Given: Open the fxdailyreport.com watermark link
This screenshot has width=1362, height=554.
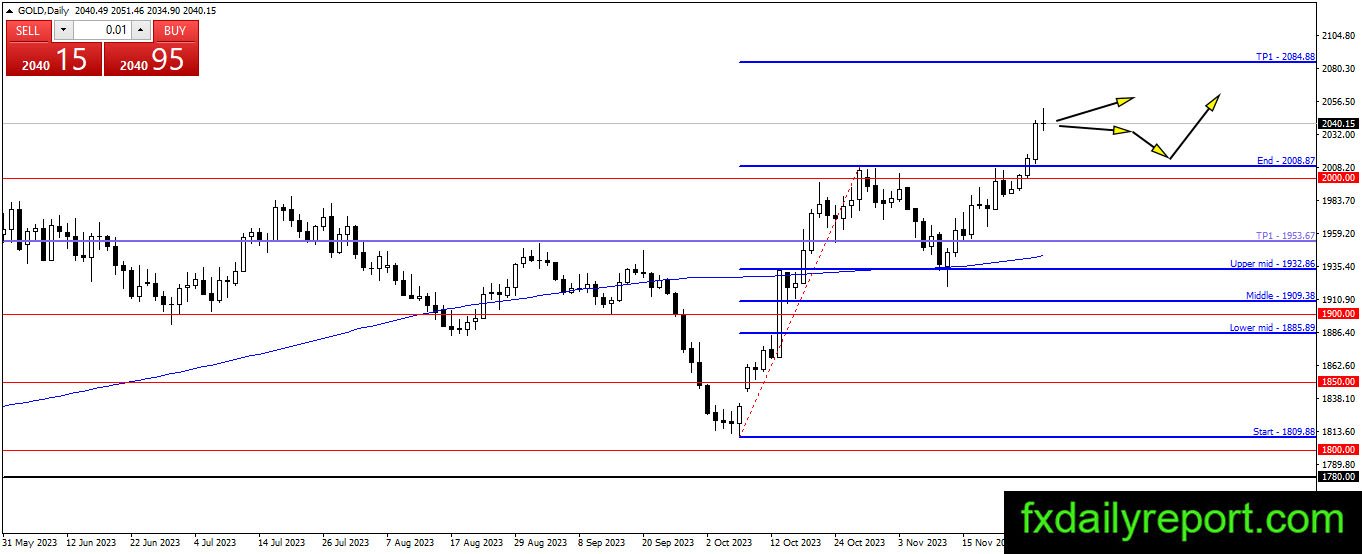Looking at the screenshot, I should click(x=1183, y=520).
